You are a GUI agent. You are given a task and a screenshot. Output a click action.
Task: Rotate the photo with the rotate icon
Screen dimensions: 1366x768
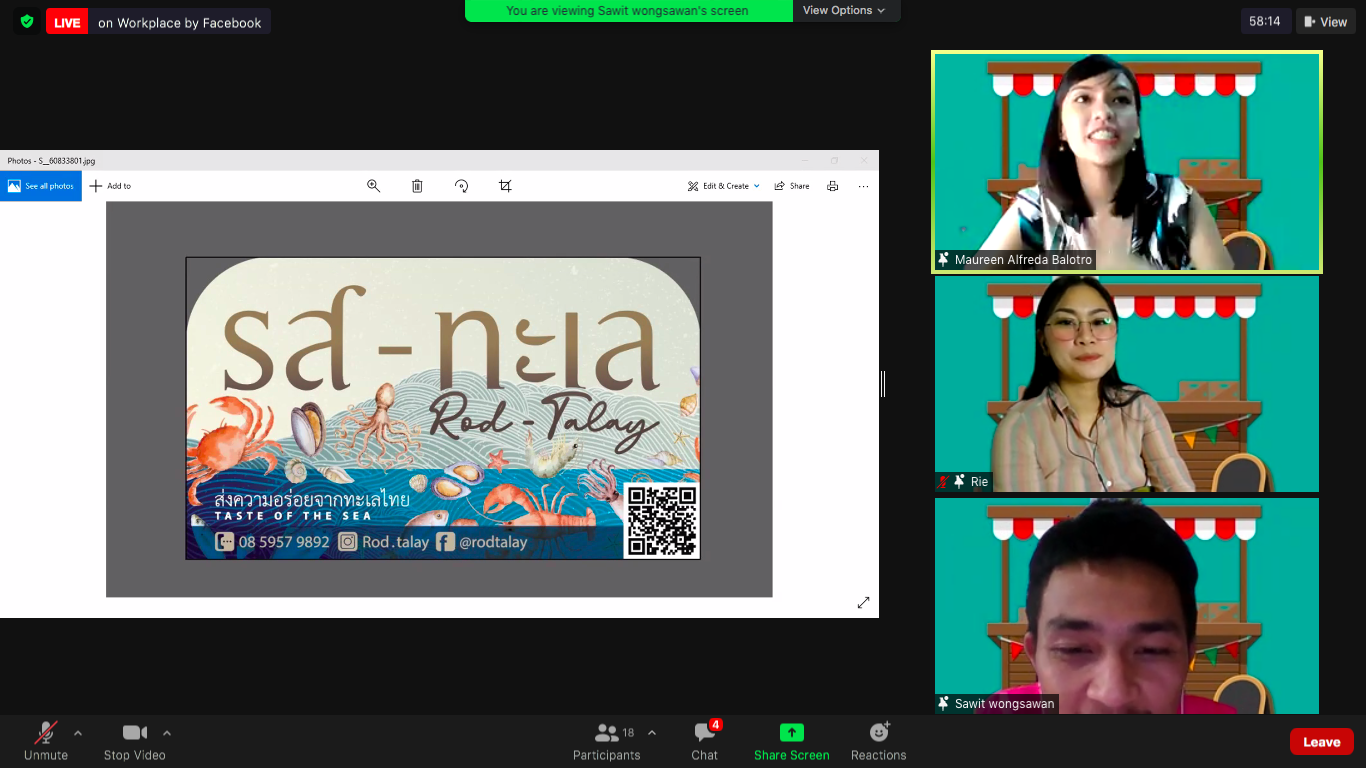coord(461,186)
